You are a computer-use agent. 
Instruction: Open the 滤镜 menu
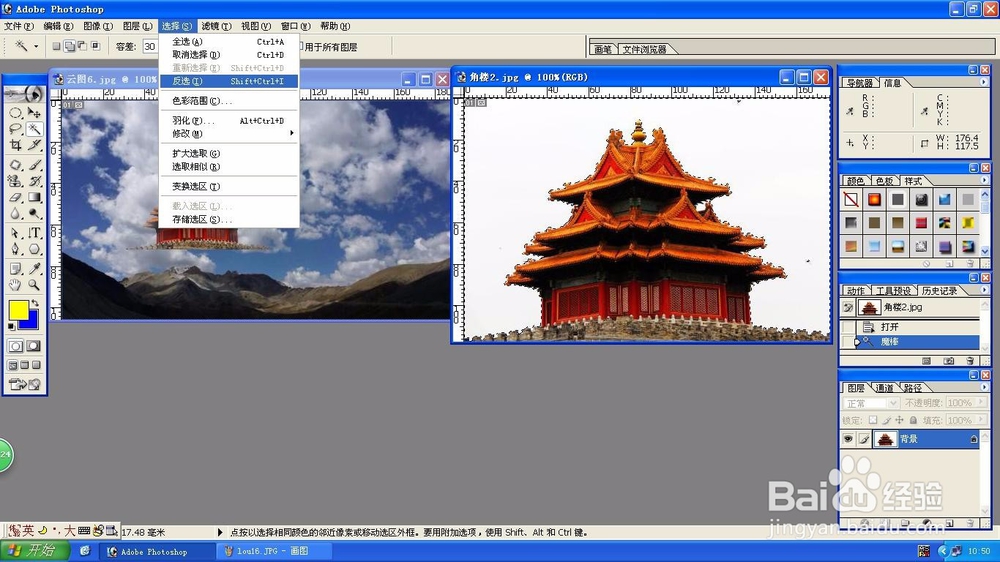pos(216,26)
